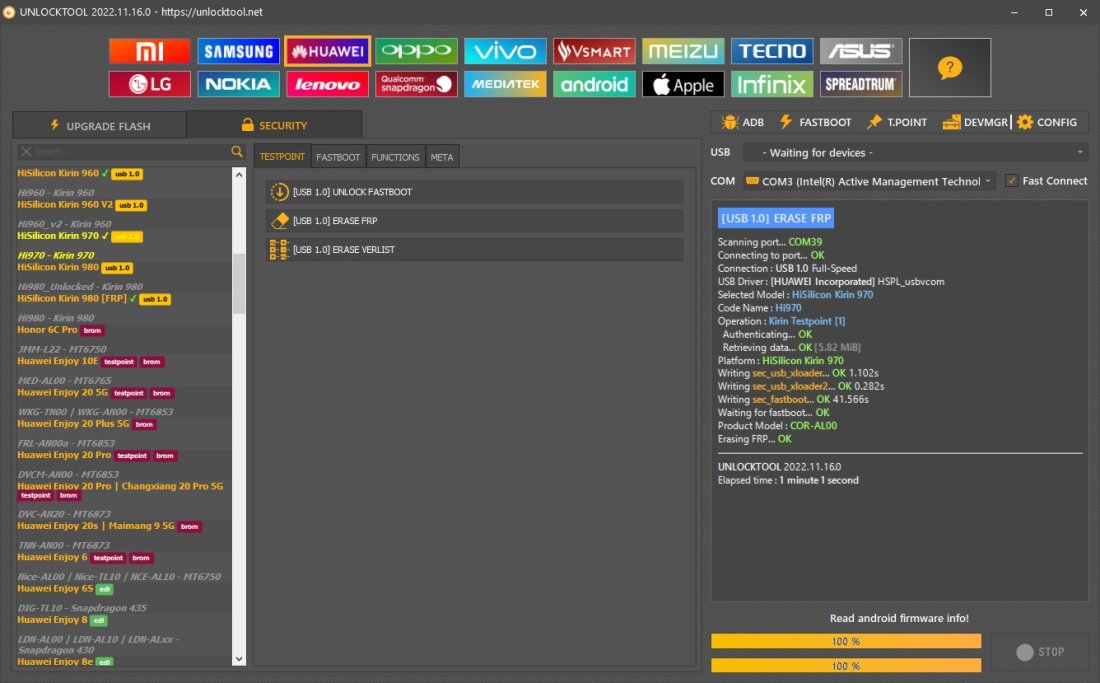Select Huawei Enjoy 10E model

58,361
